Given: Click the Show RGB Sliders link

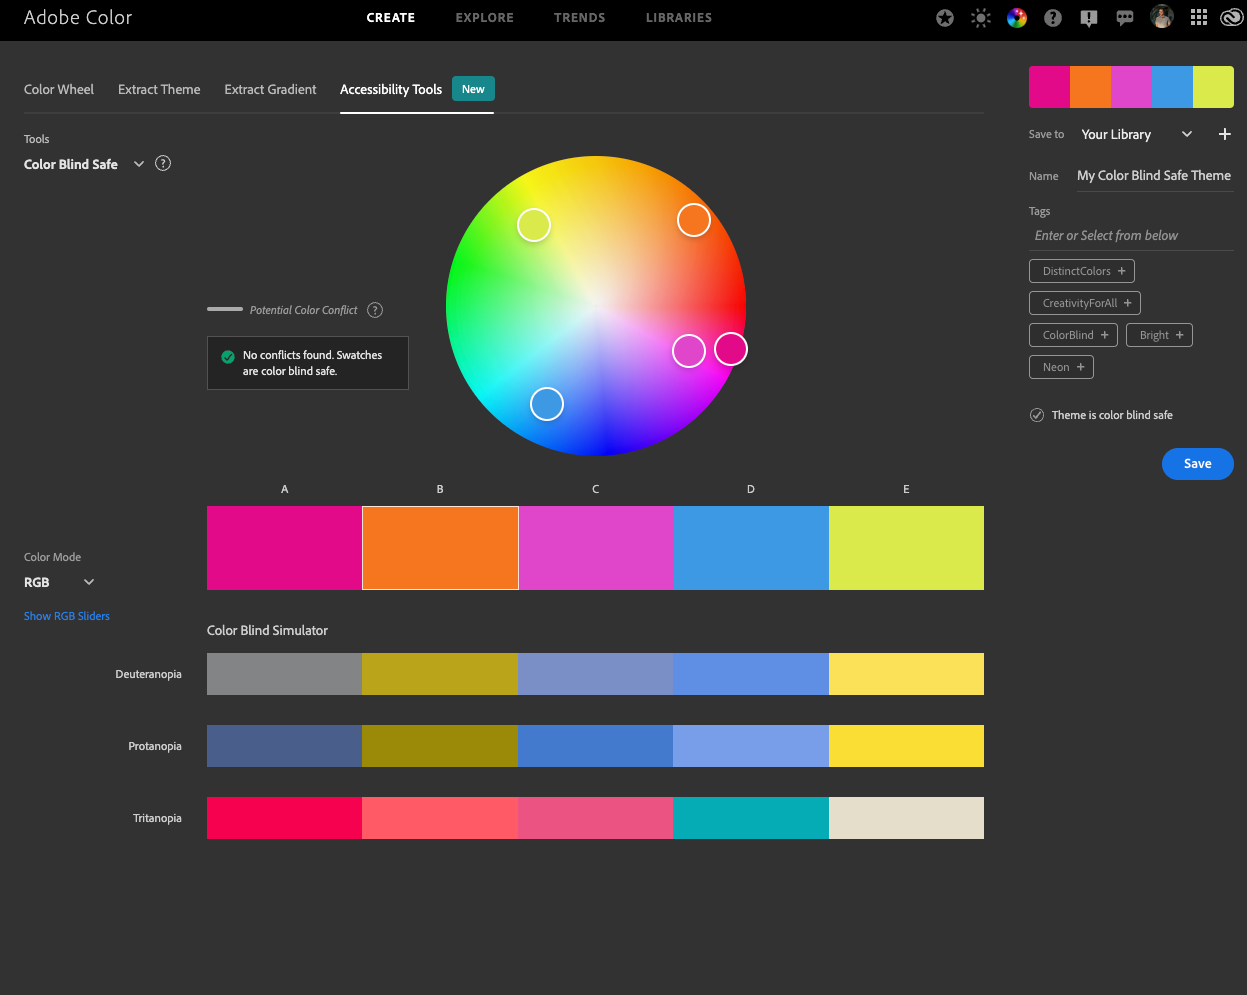Looking at the screenshot, I should point(67,616).
